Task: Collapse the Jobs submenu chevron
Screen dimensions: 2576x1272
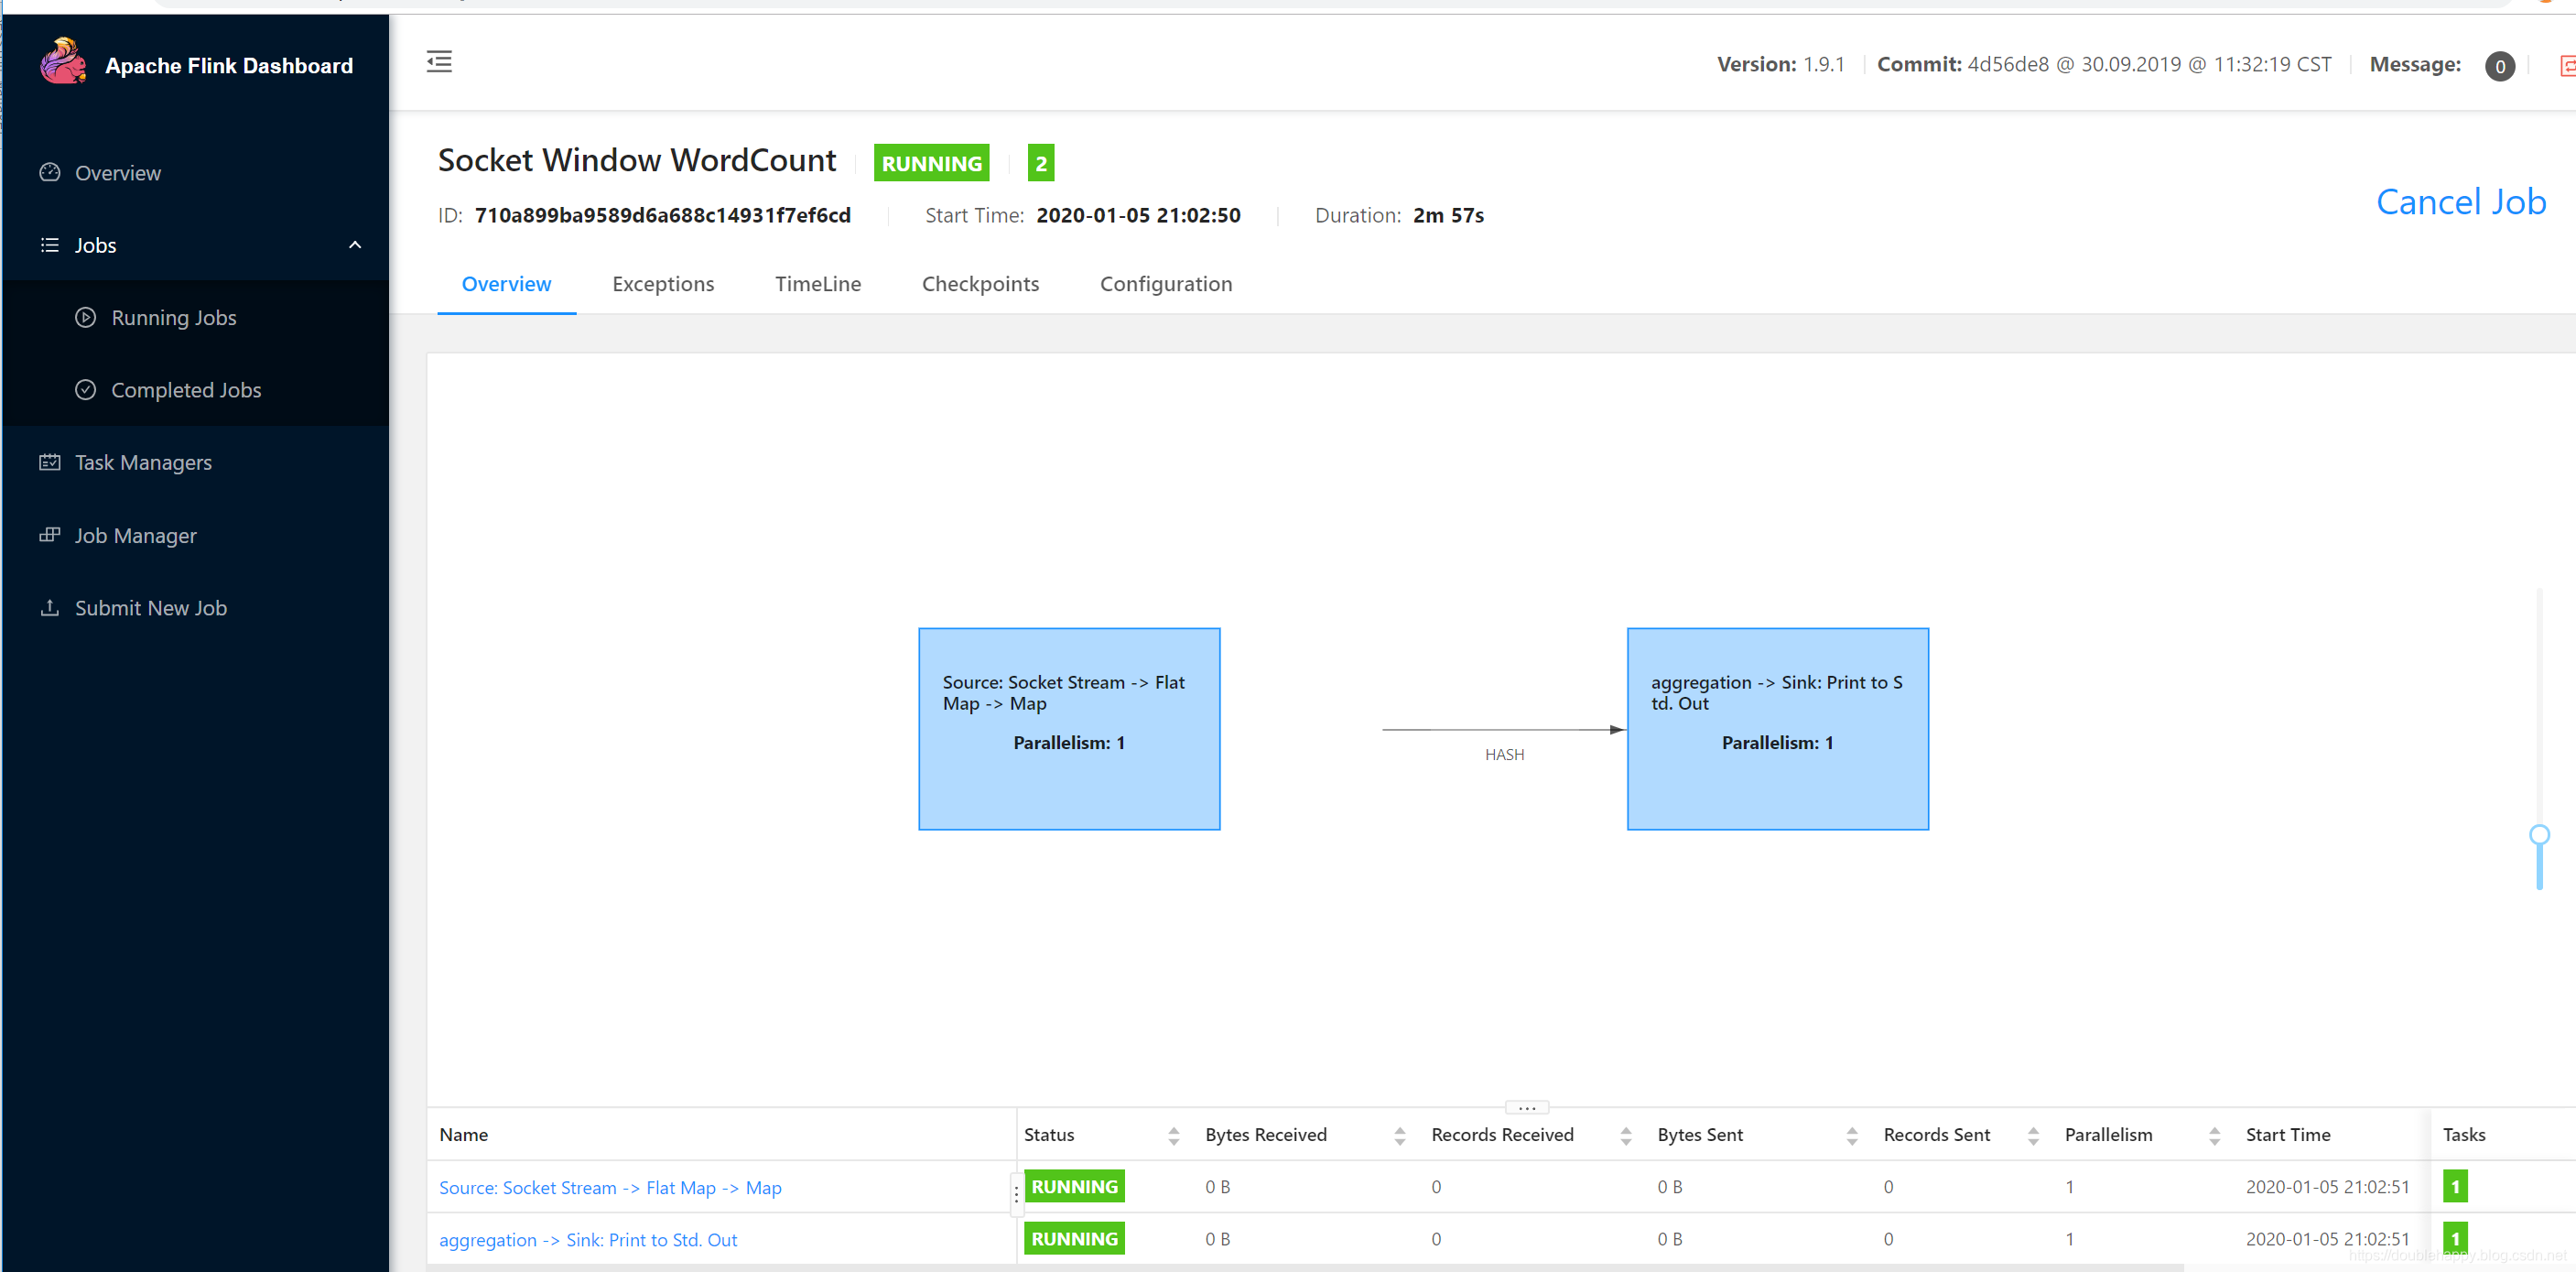Action: click(354, 245)
